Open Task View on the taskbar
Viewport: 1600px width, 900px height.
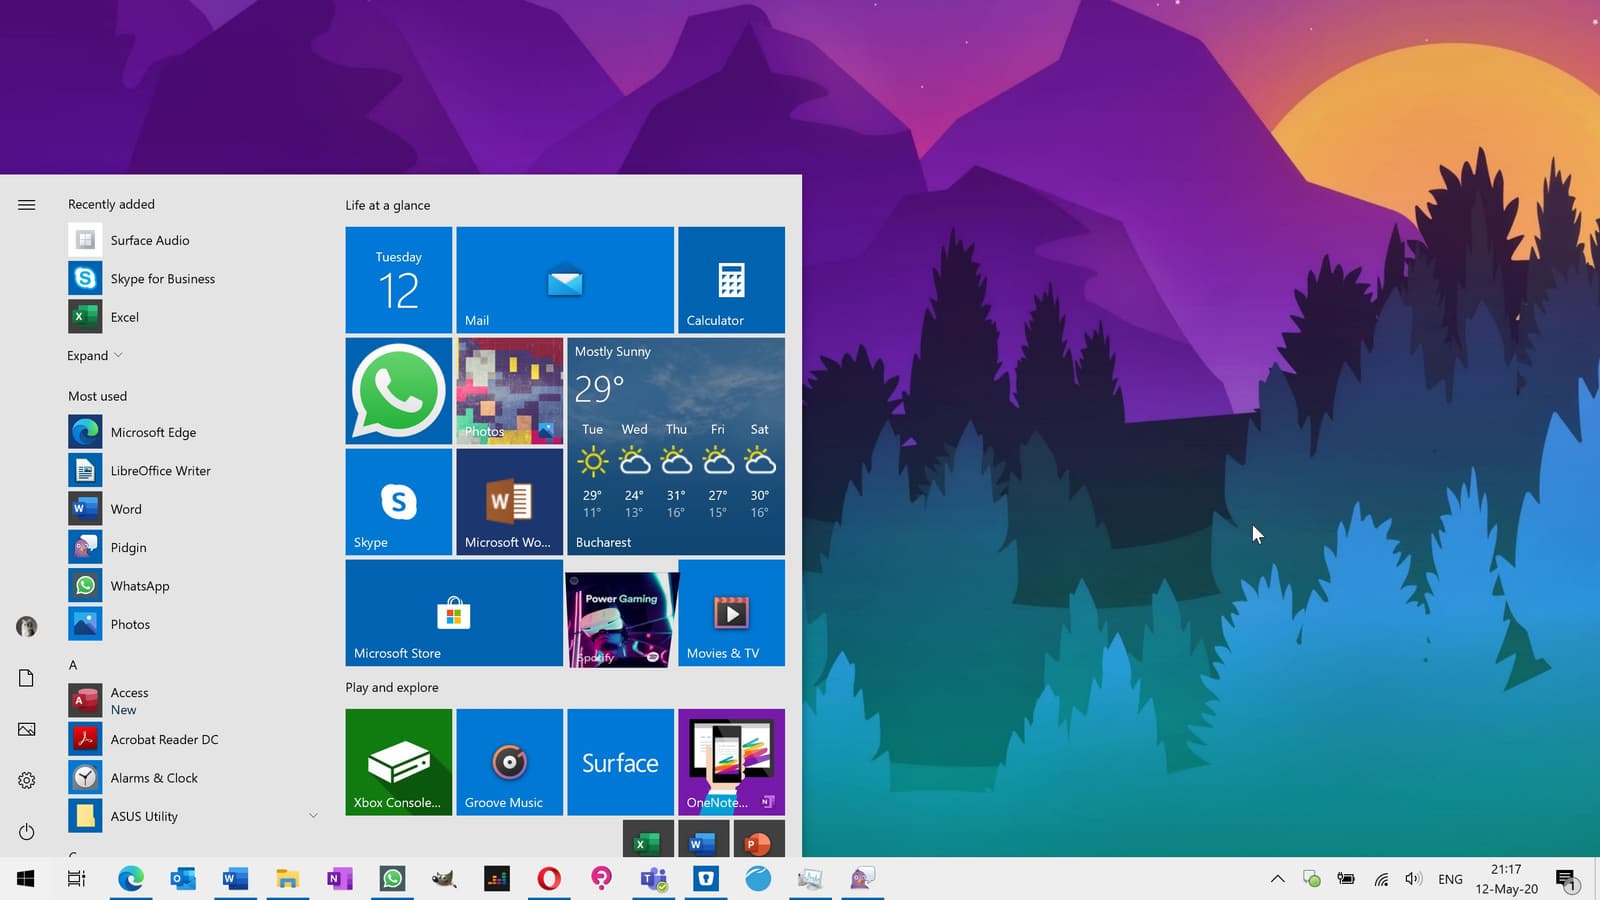[x=77, y=879]
